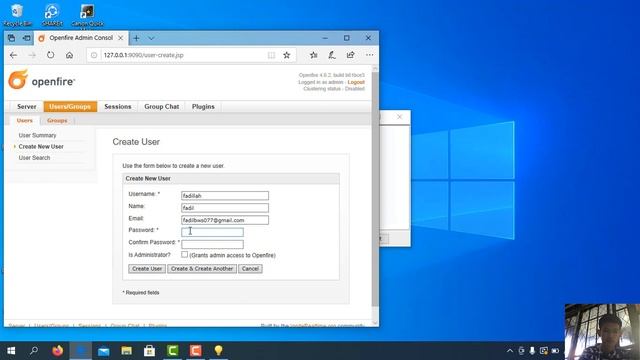Viewport: 640px width, 360px height.
Task: Toggle the Is Administrator checkbox
Action: click(x=184, y=254)
